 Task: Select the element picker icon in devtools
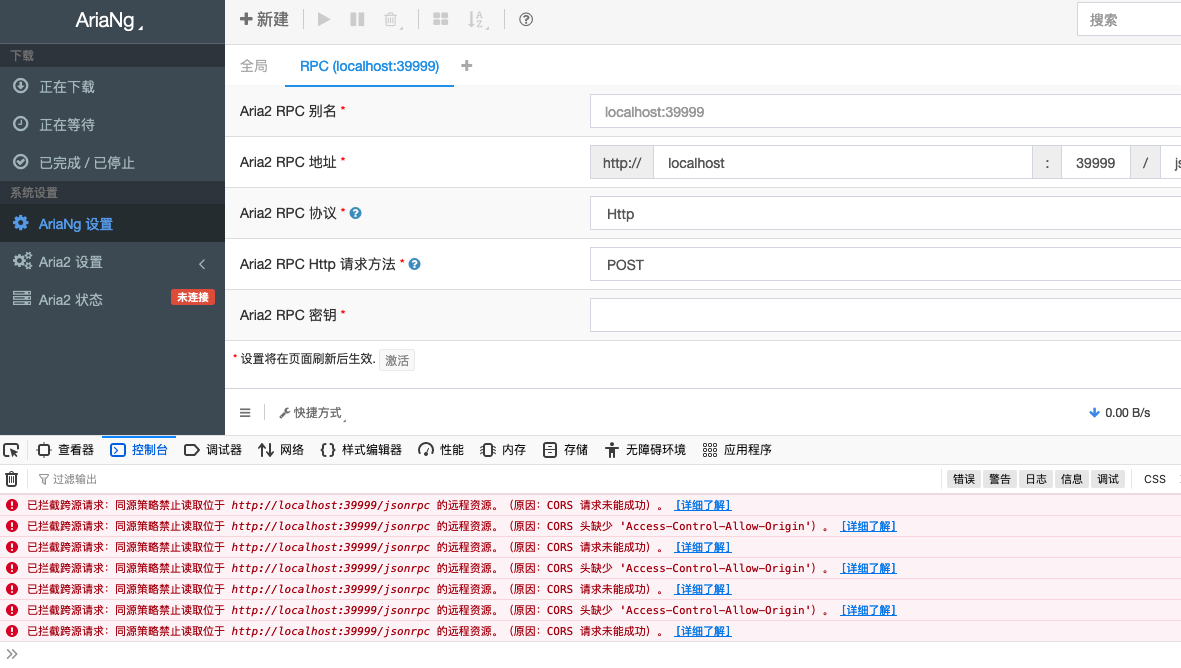pos(12,449)
